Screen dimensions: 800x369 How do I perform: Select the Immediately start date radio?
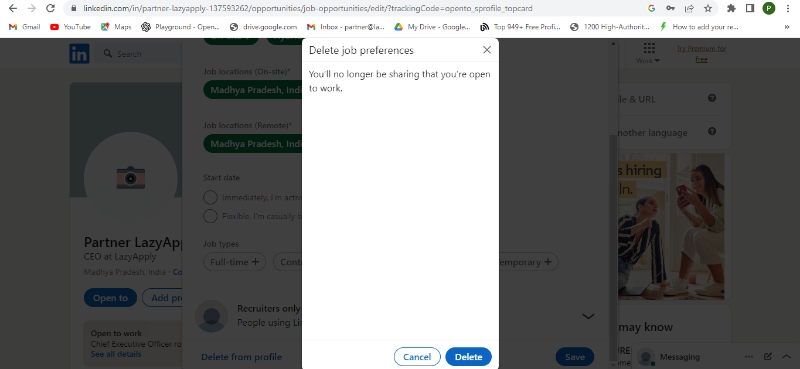(210, 198)
